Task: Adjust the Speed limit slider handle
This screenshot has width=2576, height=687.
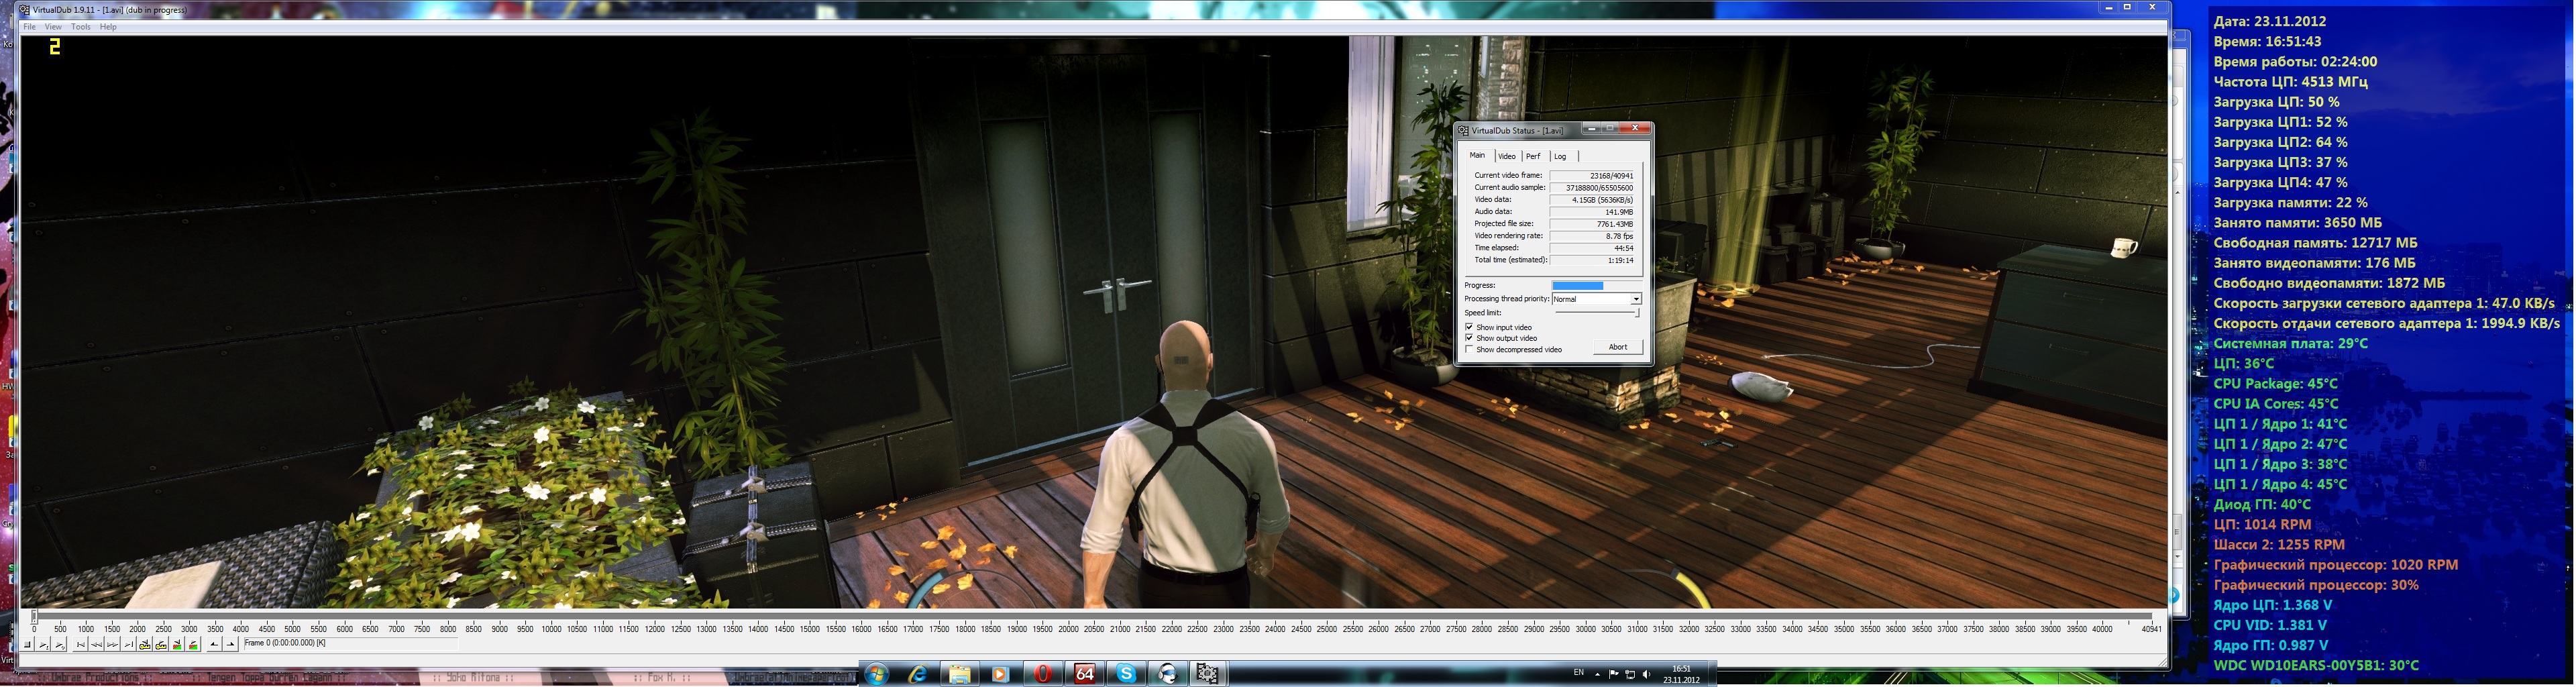Action: (1637, 313)
